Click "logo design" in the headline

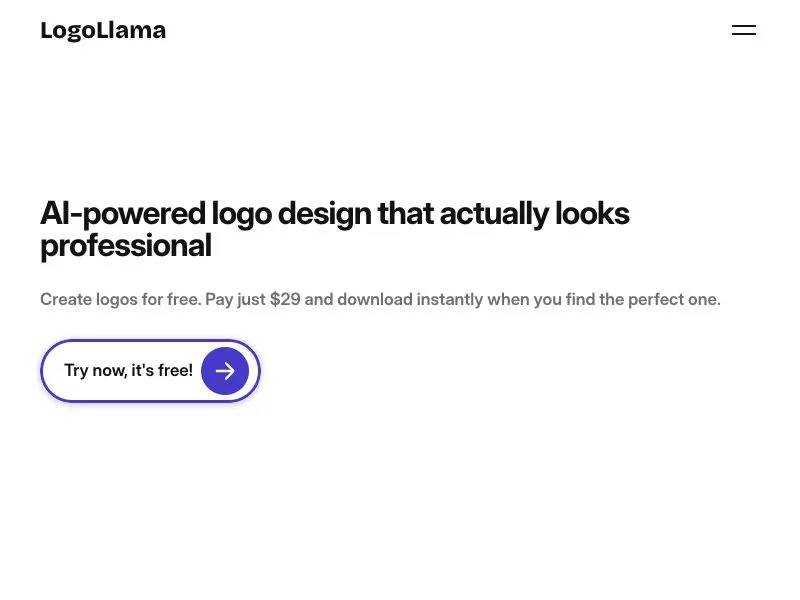292,213
